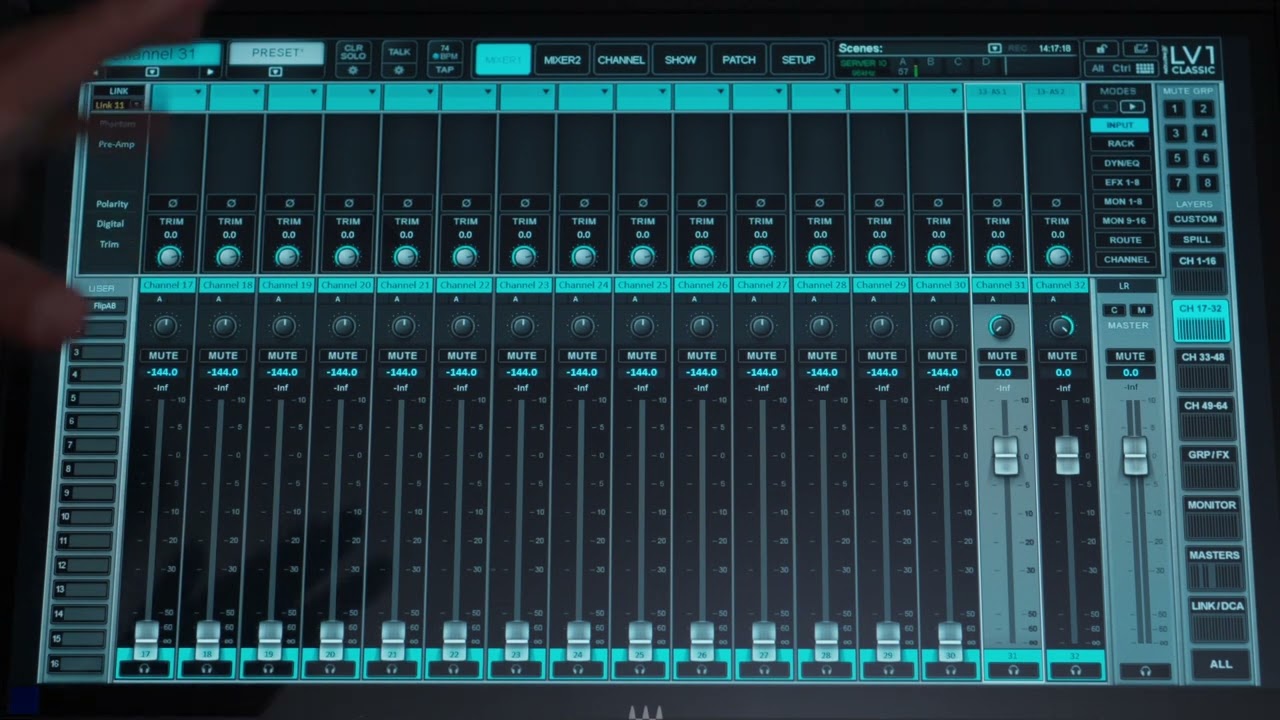Viewport: 1280px width, 720px height.
Task: Select the DYN/EQ mode
Action: [x=1121, y=163]
